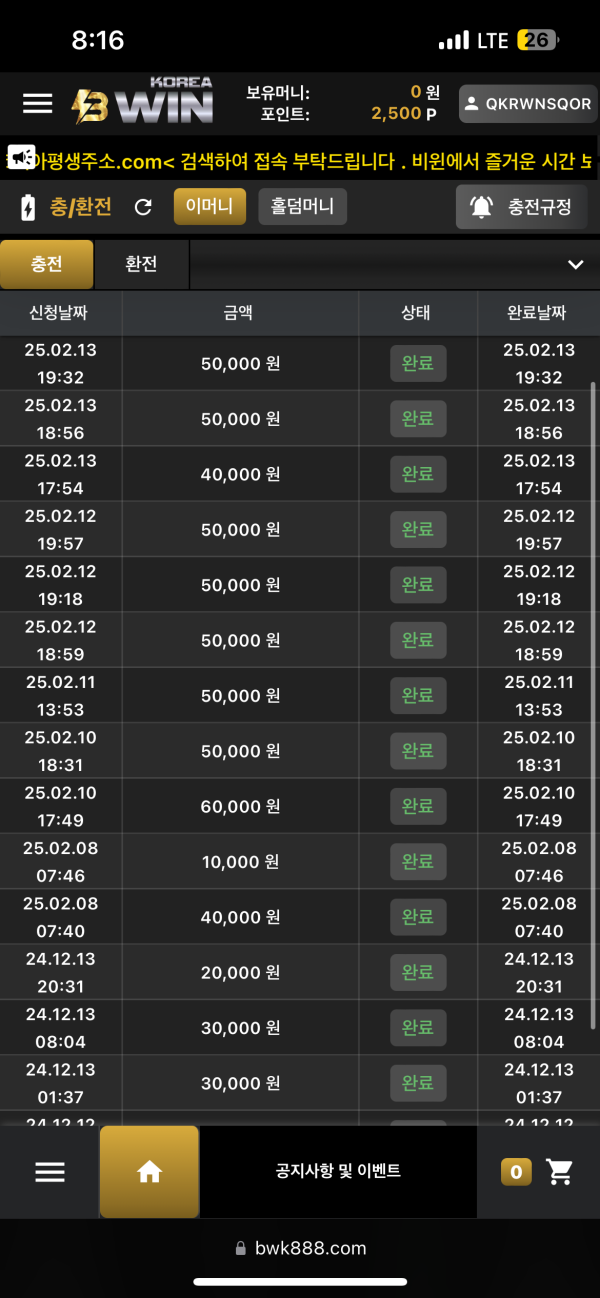Click the 신청날짜 column header
Screen dimensions: 600x1298
[59, 313]
